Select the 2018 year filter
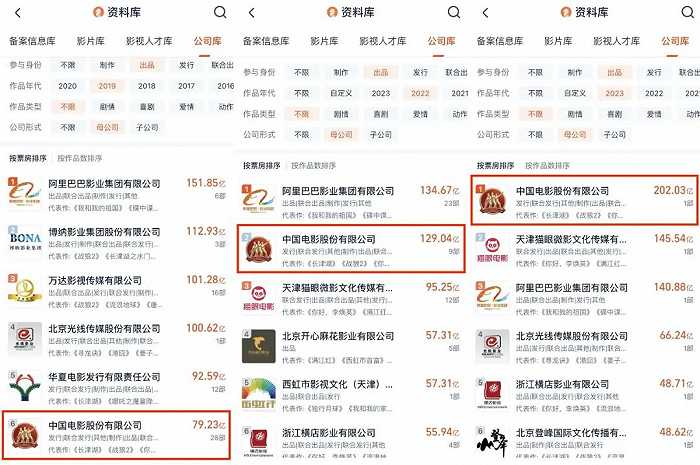The height and width of the screenshot is (465, 700). pos(147,86)
